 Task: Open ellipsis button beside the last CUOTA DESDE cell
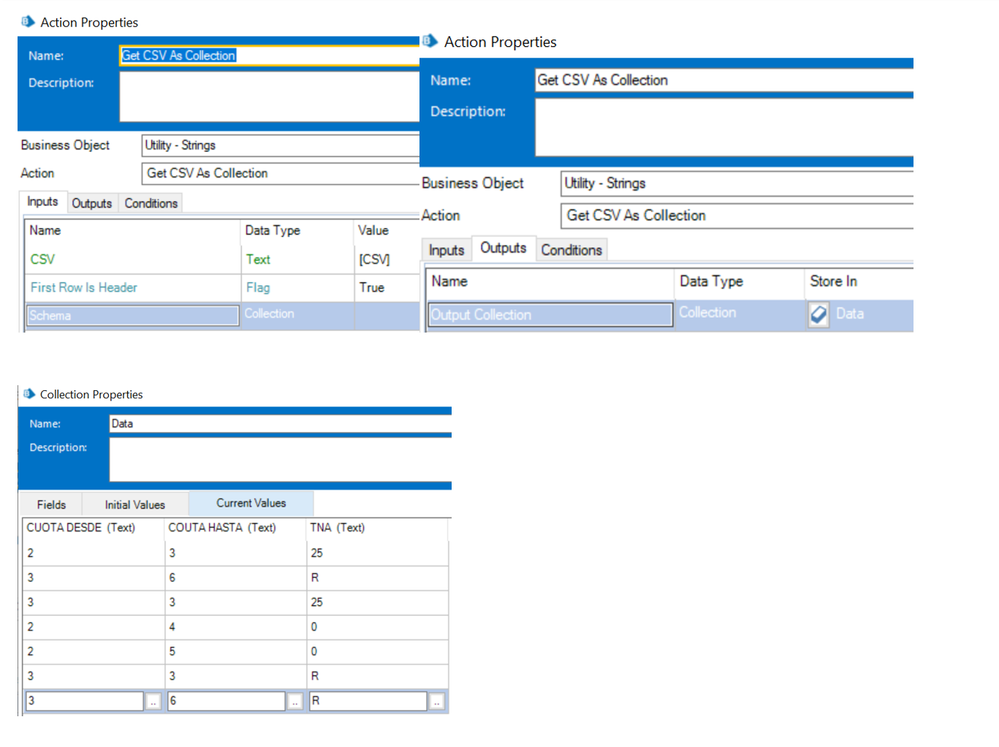click(152, 702)
